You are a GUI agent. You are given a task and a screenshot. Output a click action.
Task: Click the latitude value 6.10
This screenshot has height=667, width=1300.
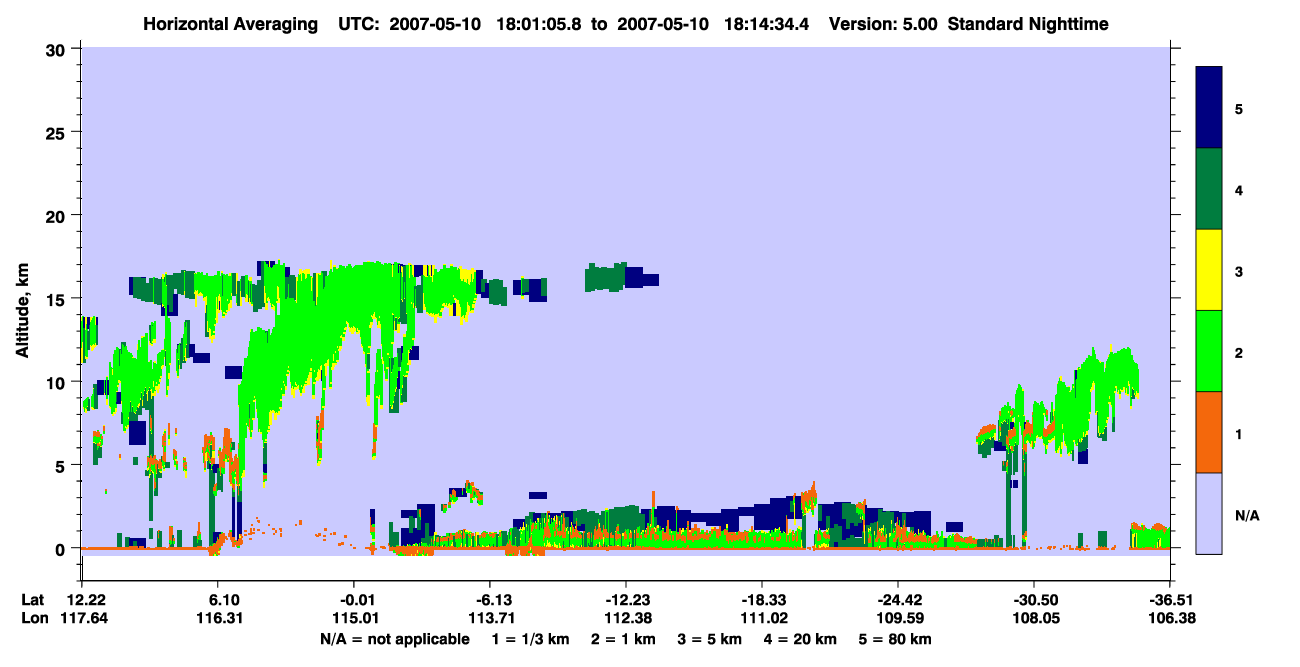click(x=224, y=599)
